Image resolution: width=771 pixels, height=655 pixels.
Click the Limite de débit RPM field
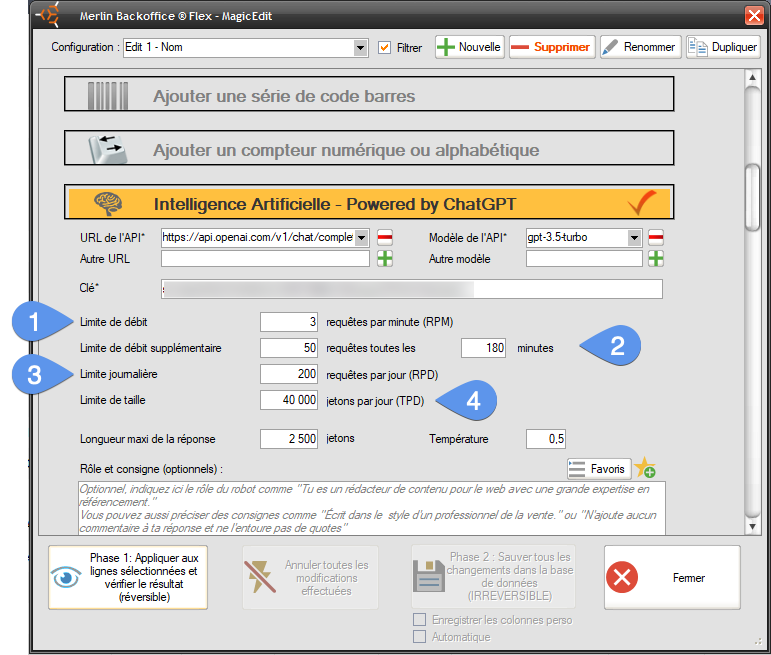click(289, 322)
